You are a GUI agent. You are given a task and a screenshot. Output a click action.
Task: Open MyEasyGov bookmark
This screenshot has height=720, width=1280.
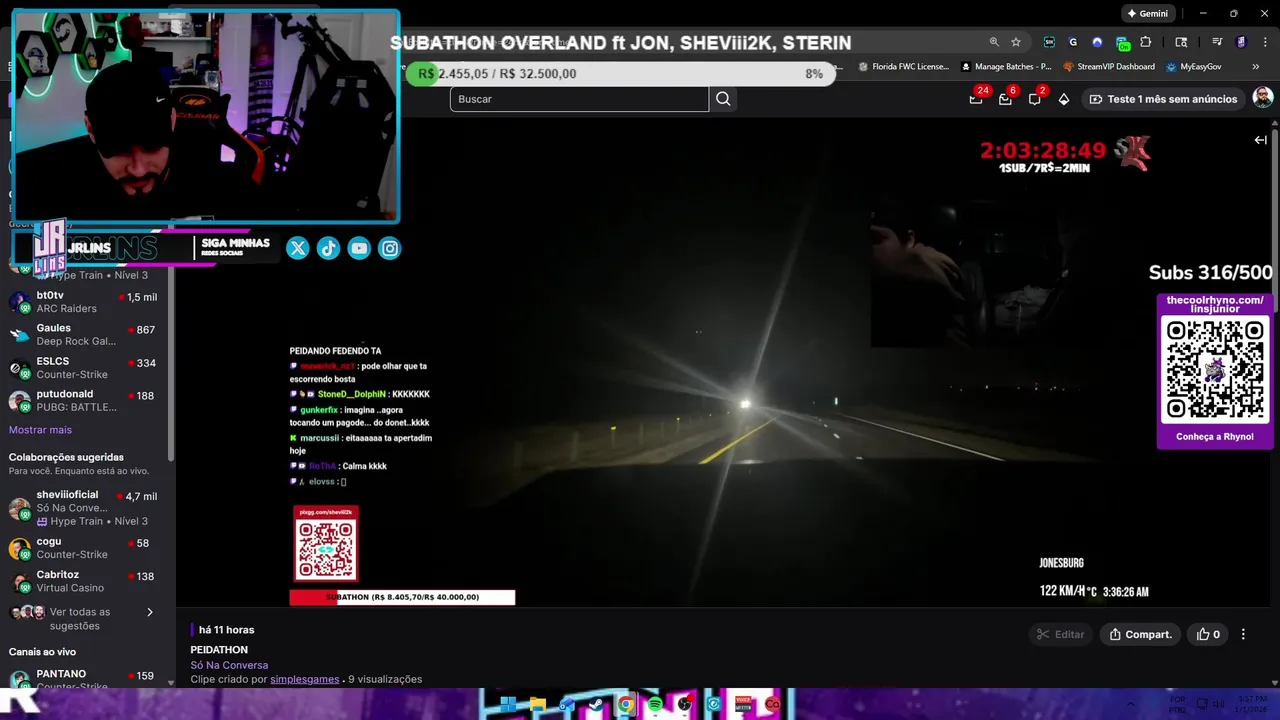point(1194,67)
